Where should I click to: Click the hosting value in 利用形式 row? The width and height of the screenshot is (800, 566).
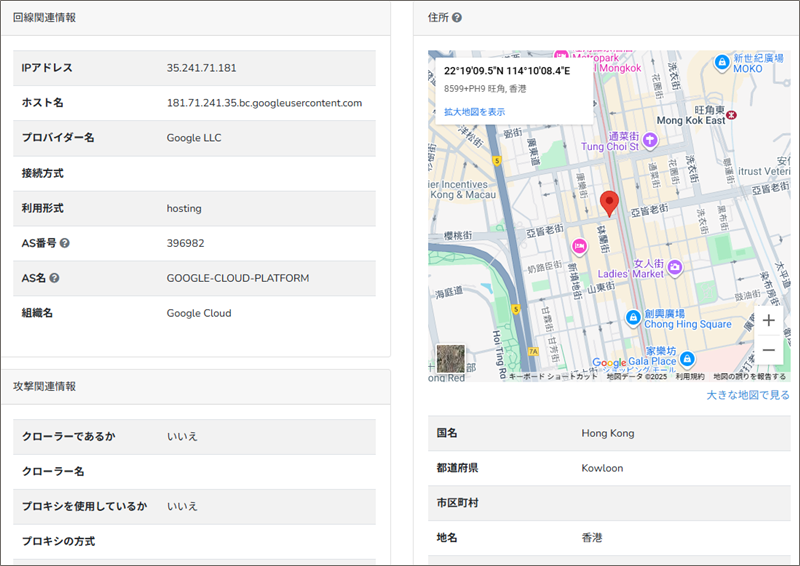click(x=184, y=208)
